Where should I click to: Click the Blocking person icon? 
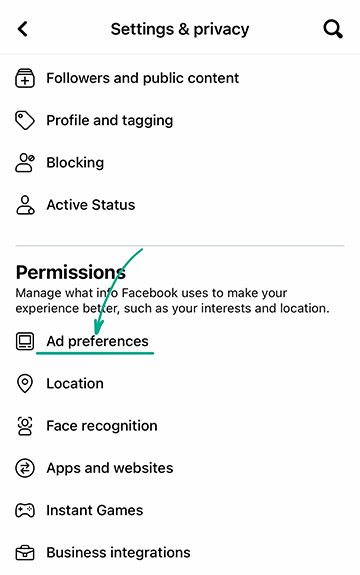click(25, 163)
